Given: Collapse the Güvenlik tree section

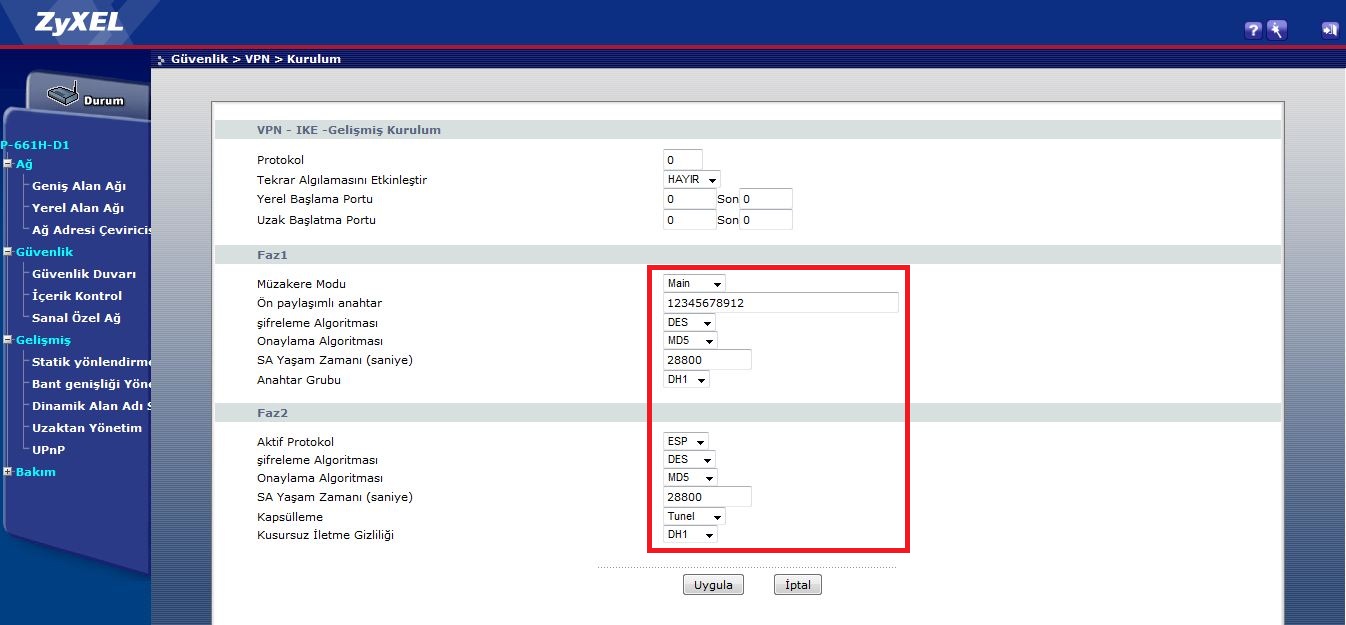Looking at the screenshot, I should [x=7, y=252].
